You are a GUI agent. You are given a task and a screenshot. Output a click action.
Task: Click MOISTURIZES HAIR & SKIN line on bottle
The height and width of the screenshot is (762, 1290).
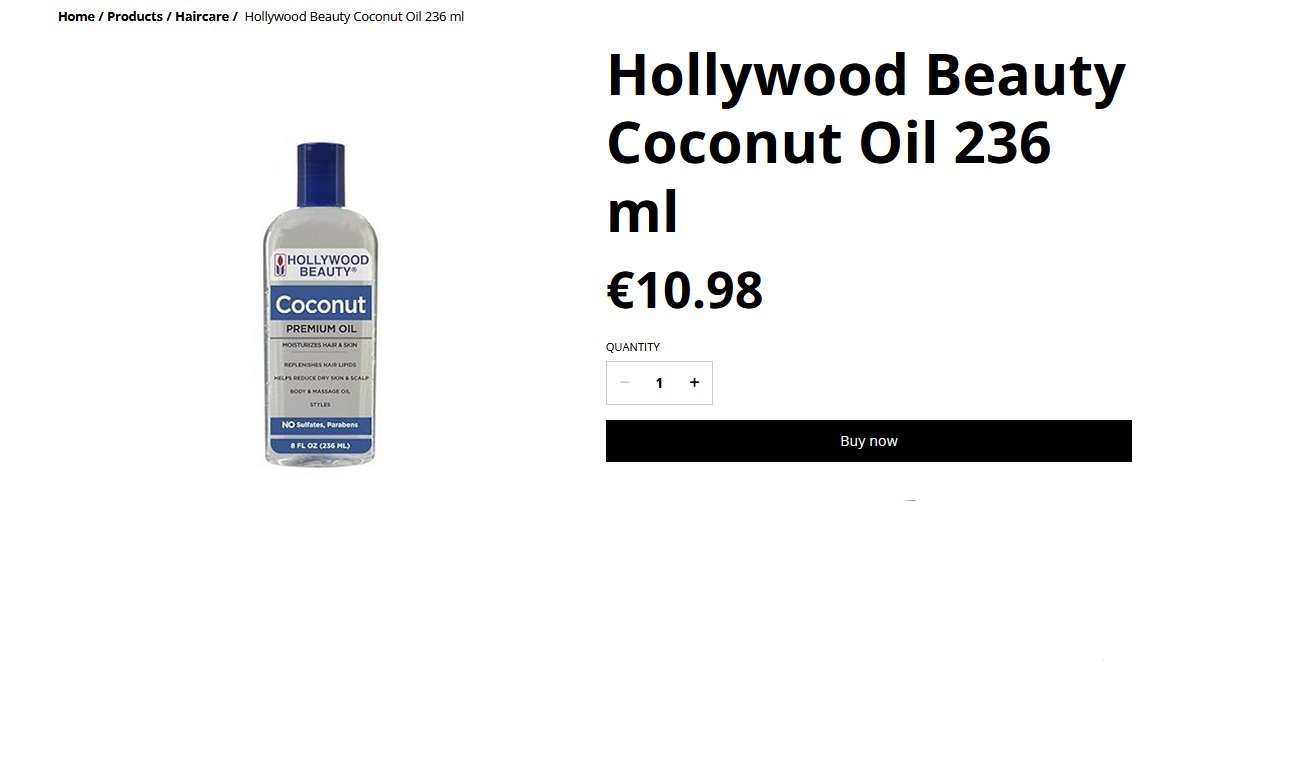pyautogui.click(x=321, y=344)
